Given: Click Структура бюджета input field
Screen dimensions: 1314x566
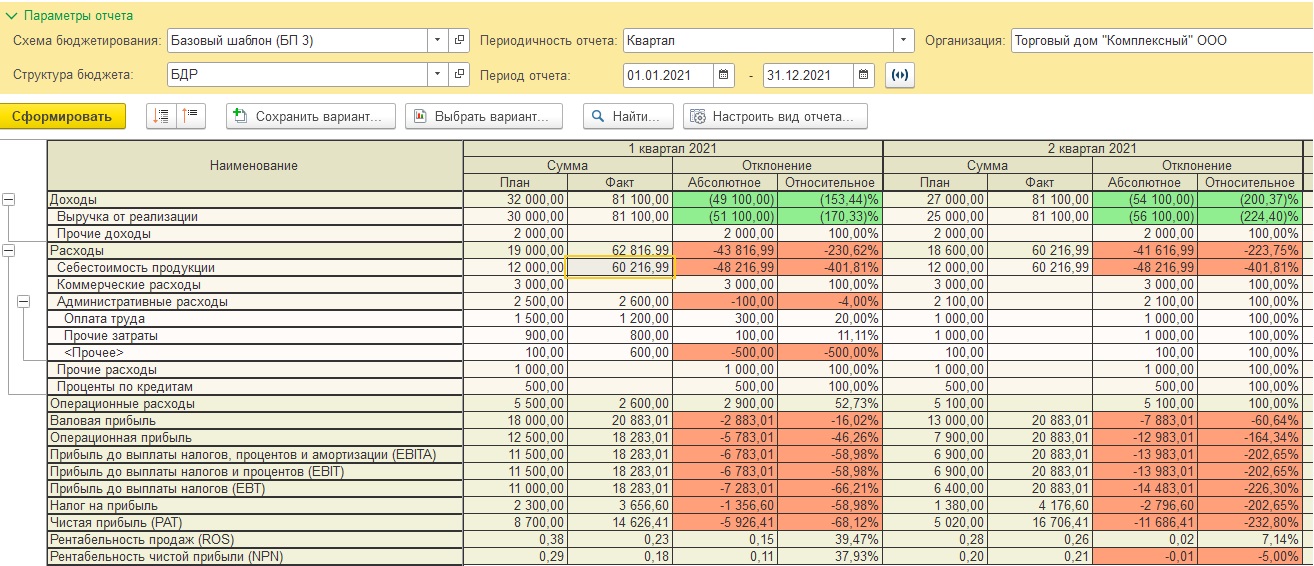Looking at the screenshot, I should 298,75.
